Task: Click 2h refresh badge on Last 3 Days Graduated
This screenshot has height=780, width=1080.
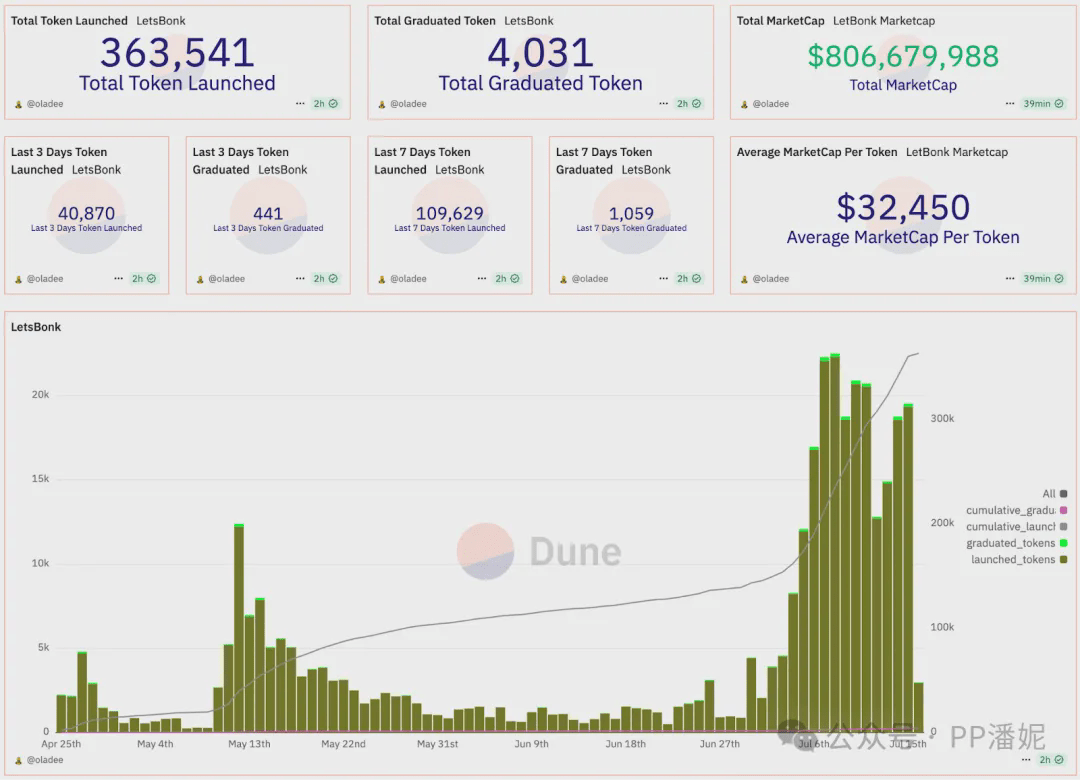Action: 326,278
